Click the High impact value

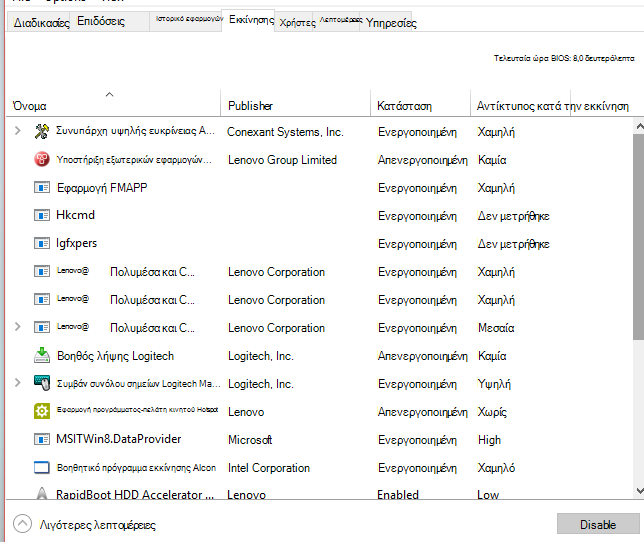point(490,440)
